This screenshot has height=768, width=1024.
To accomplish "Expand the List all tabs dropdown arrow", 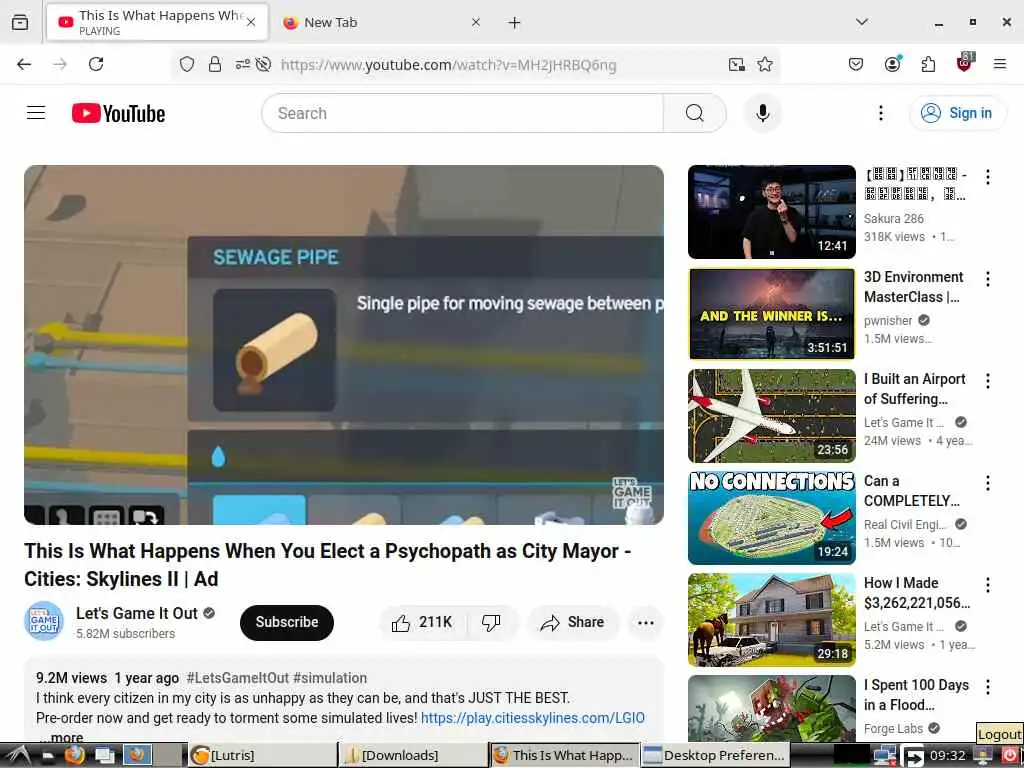I will click(861, 22).
